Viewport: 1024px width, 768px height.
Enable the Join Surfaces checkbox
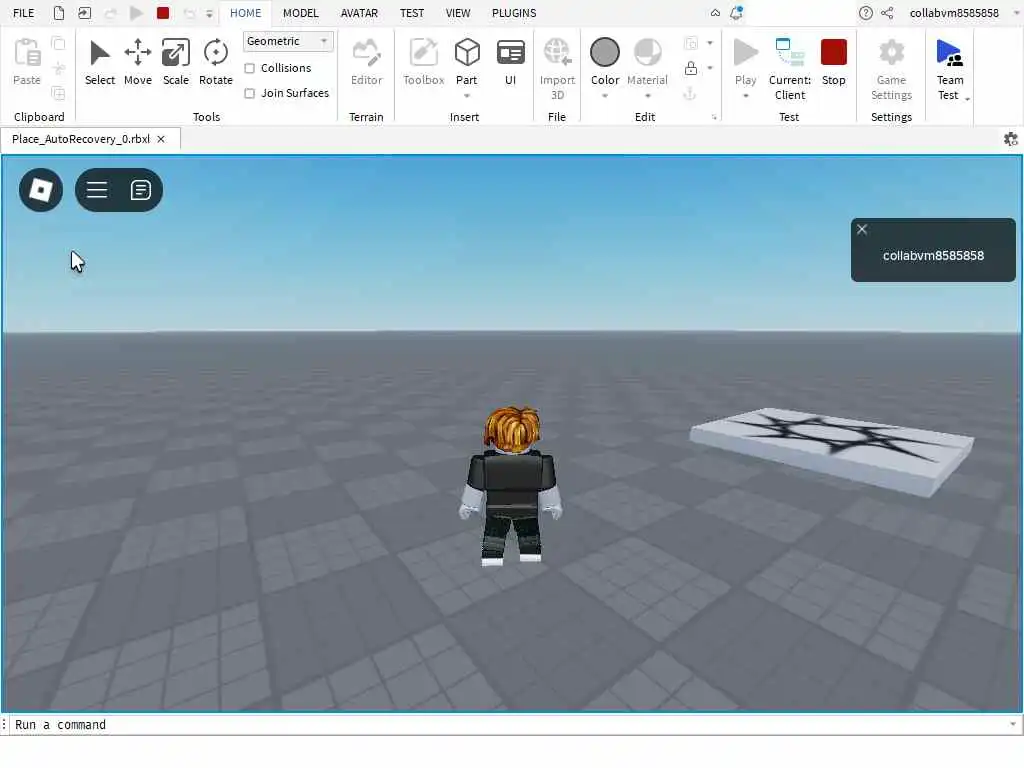(x=249, y=93)
